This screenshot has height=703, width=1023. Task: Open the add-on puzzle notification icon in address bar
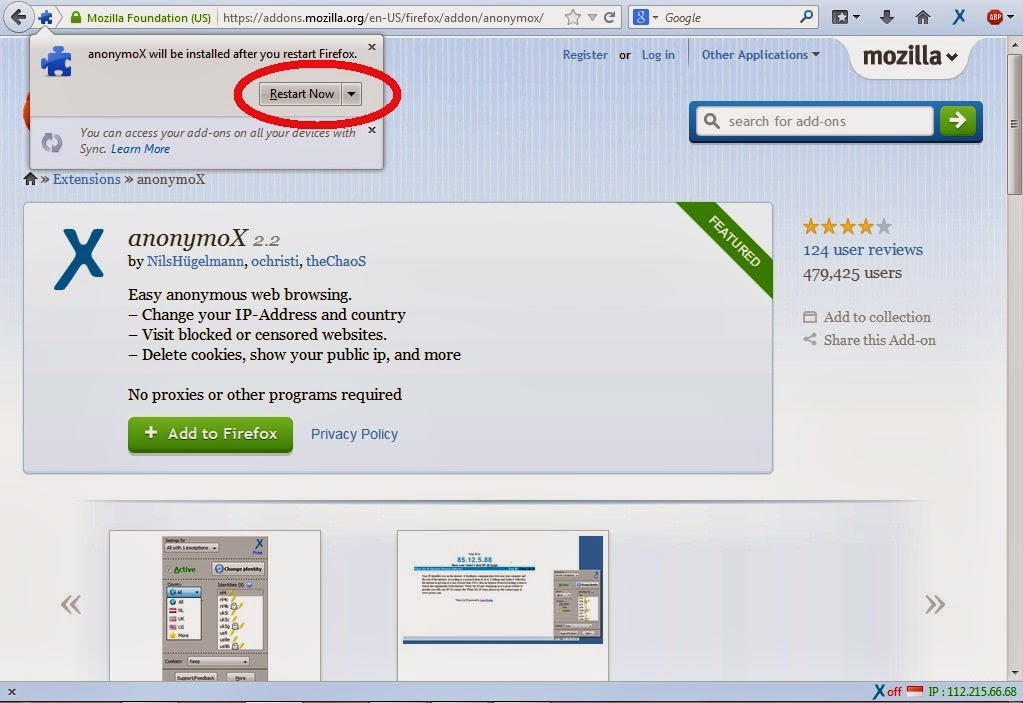[45, 18]
